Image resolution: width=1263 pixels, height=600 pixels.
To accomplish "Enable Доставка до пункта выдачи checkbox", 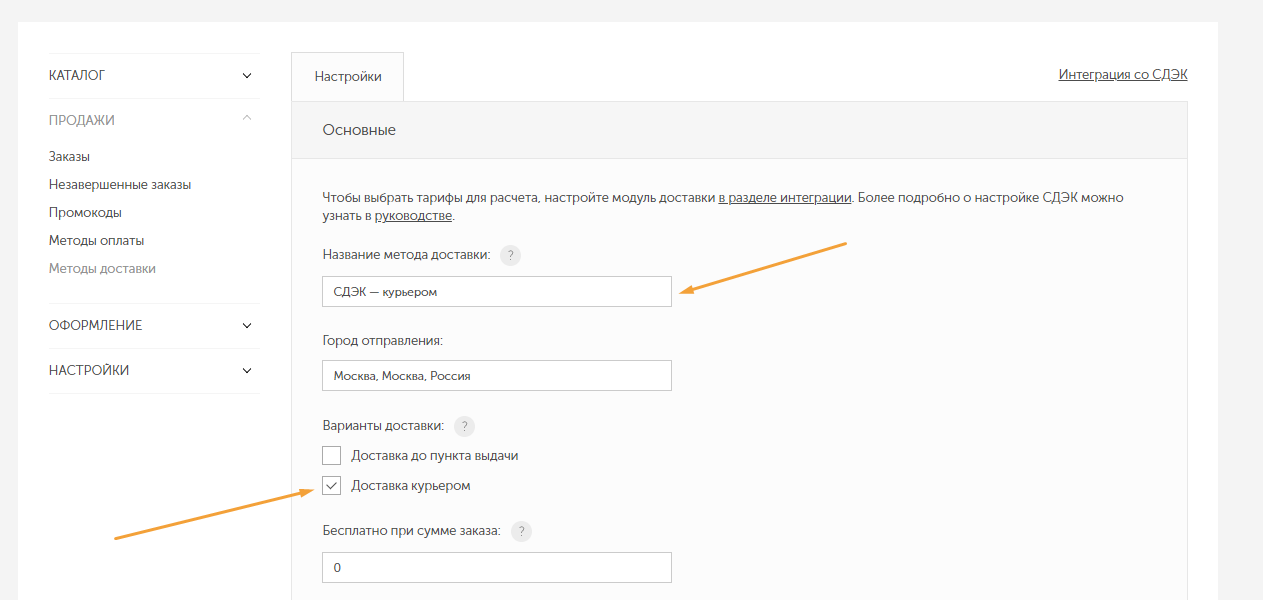I will 332,456.
